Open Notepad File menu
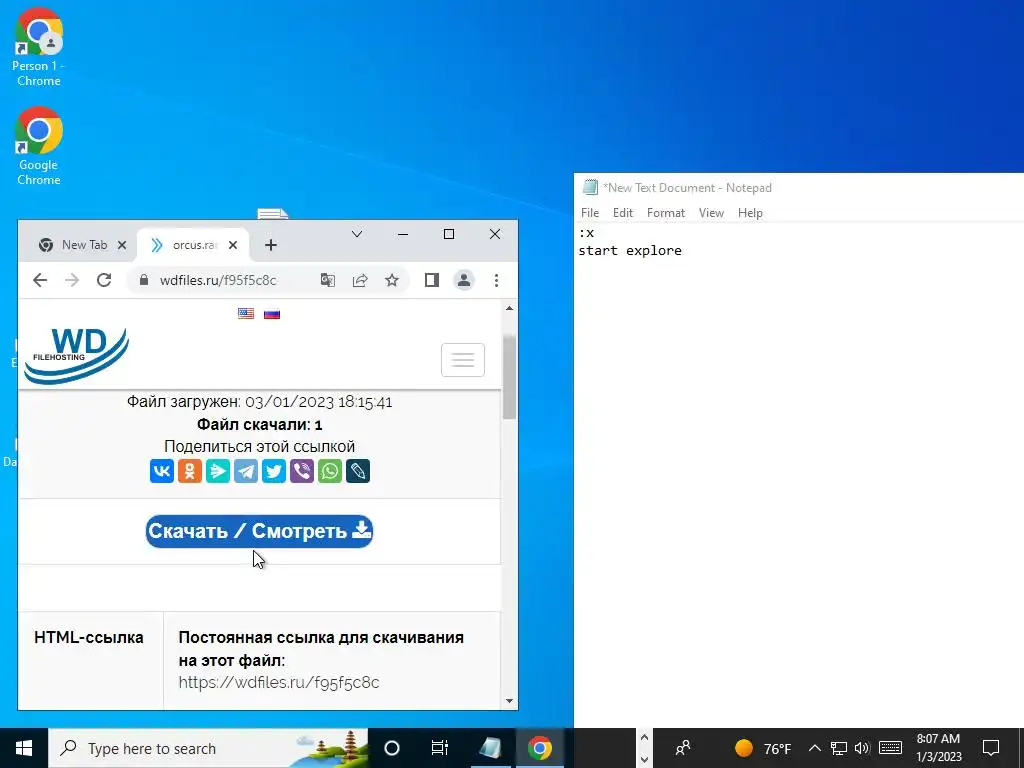The image size is (1024, 768). tap(590, 213)
